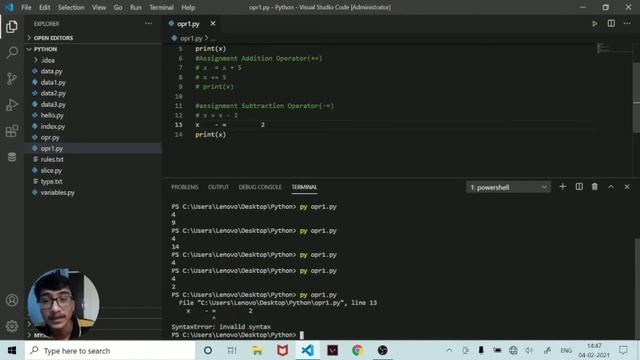Viewport: 640px width, 360px height.
Task: Open editor More Actions ellipsis
Action: pos(627,24)
